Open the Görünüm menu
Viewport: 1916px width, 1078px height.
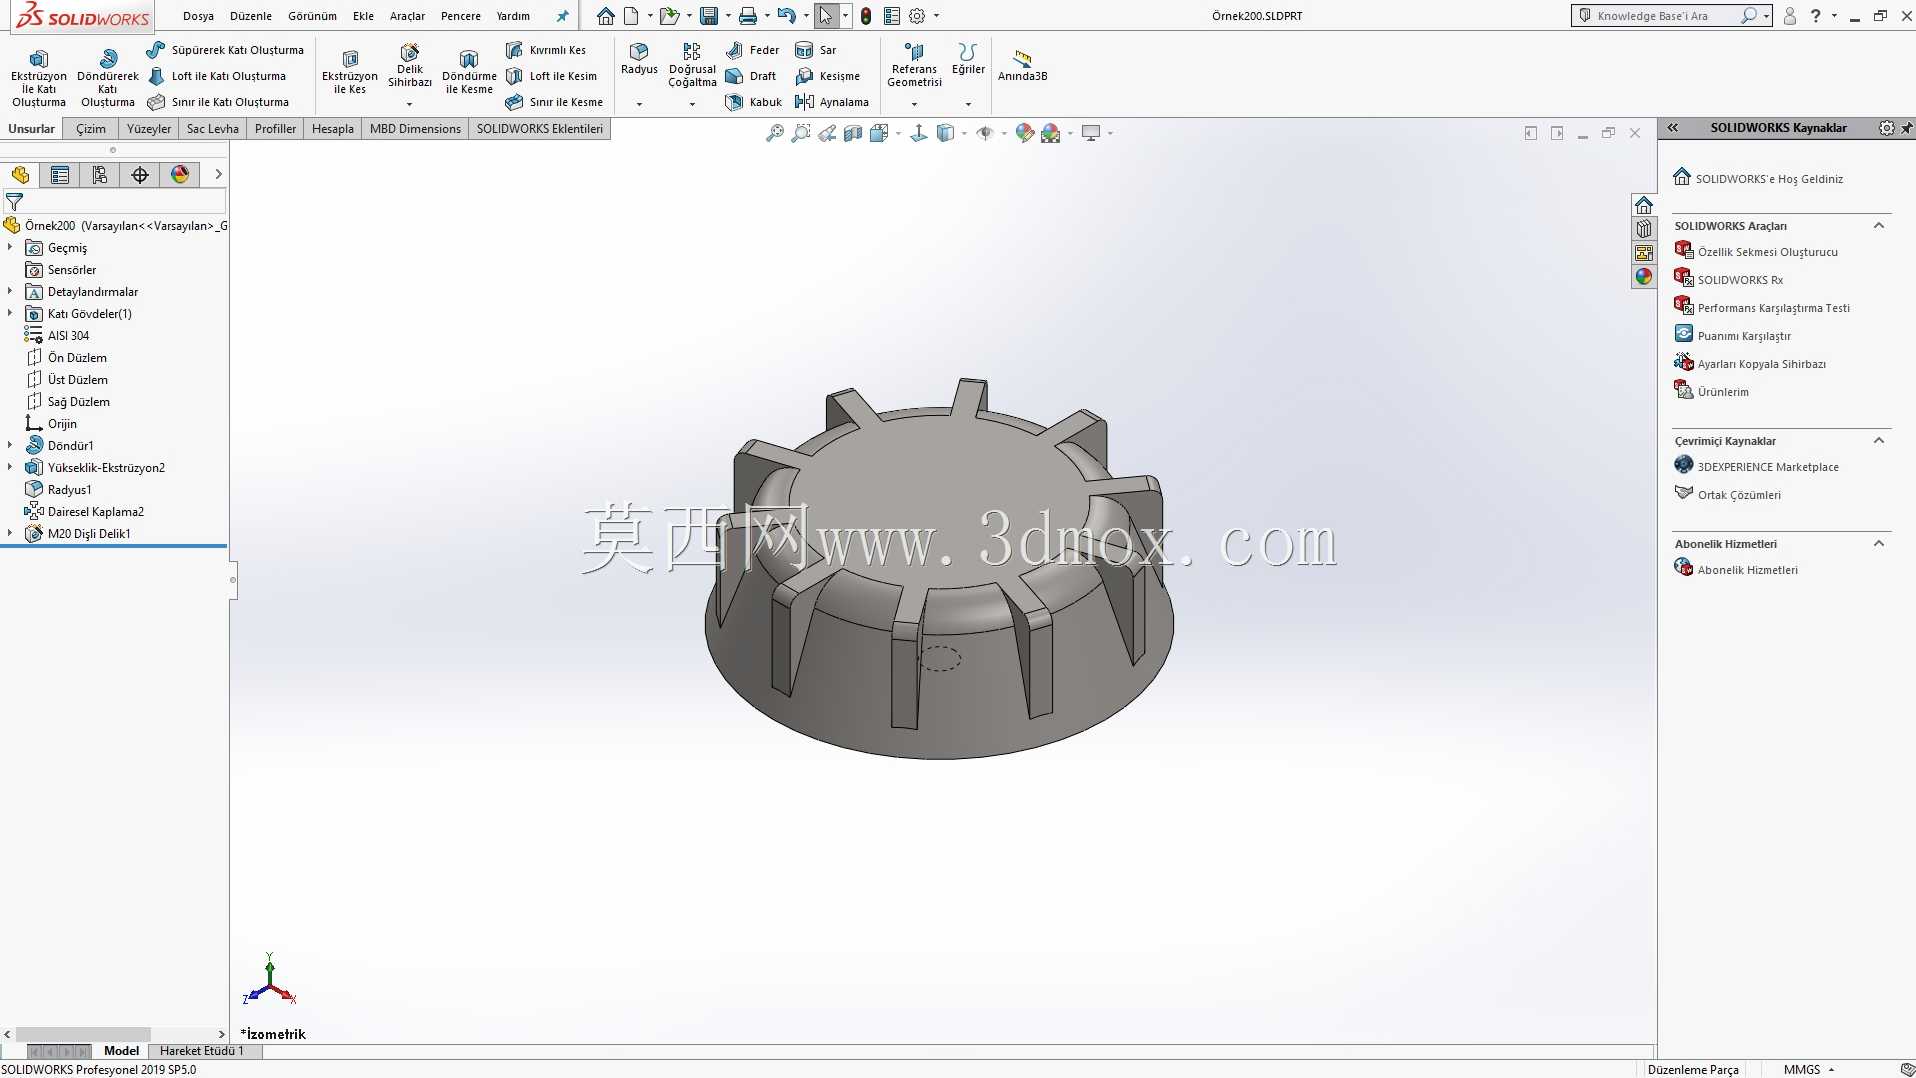[312, 16]
